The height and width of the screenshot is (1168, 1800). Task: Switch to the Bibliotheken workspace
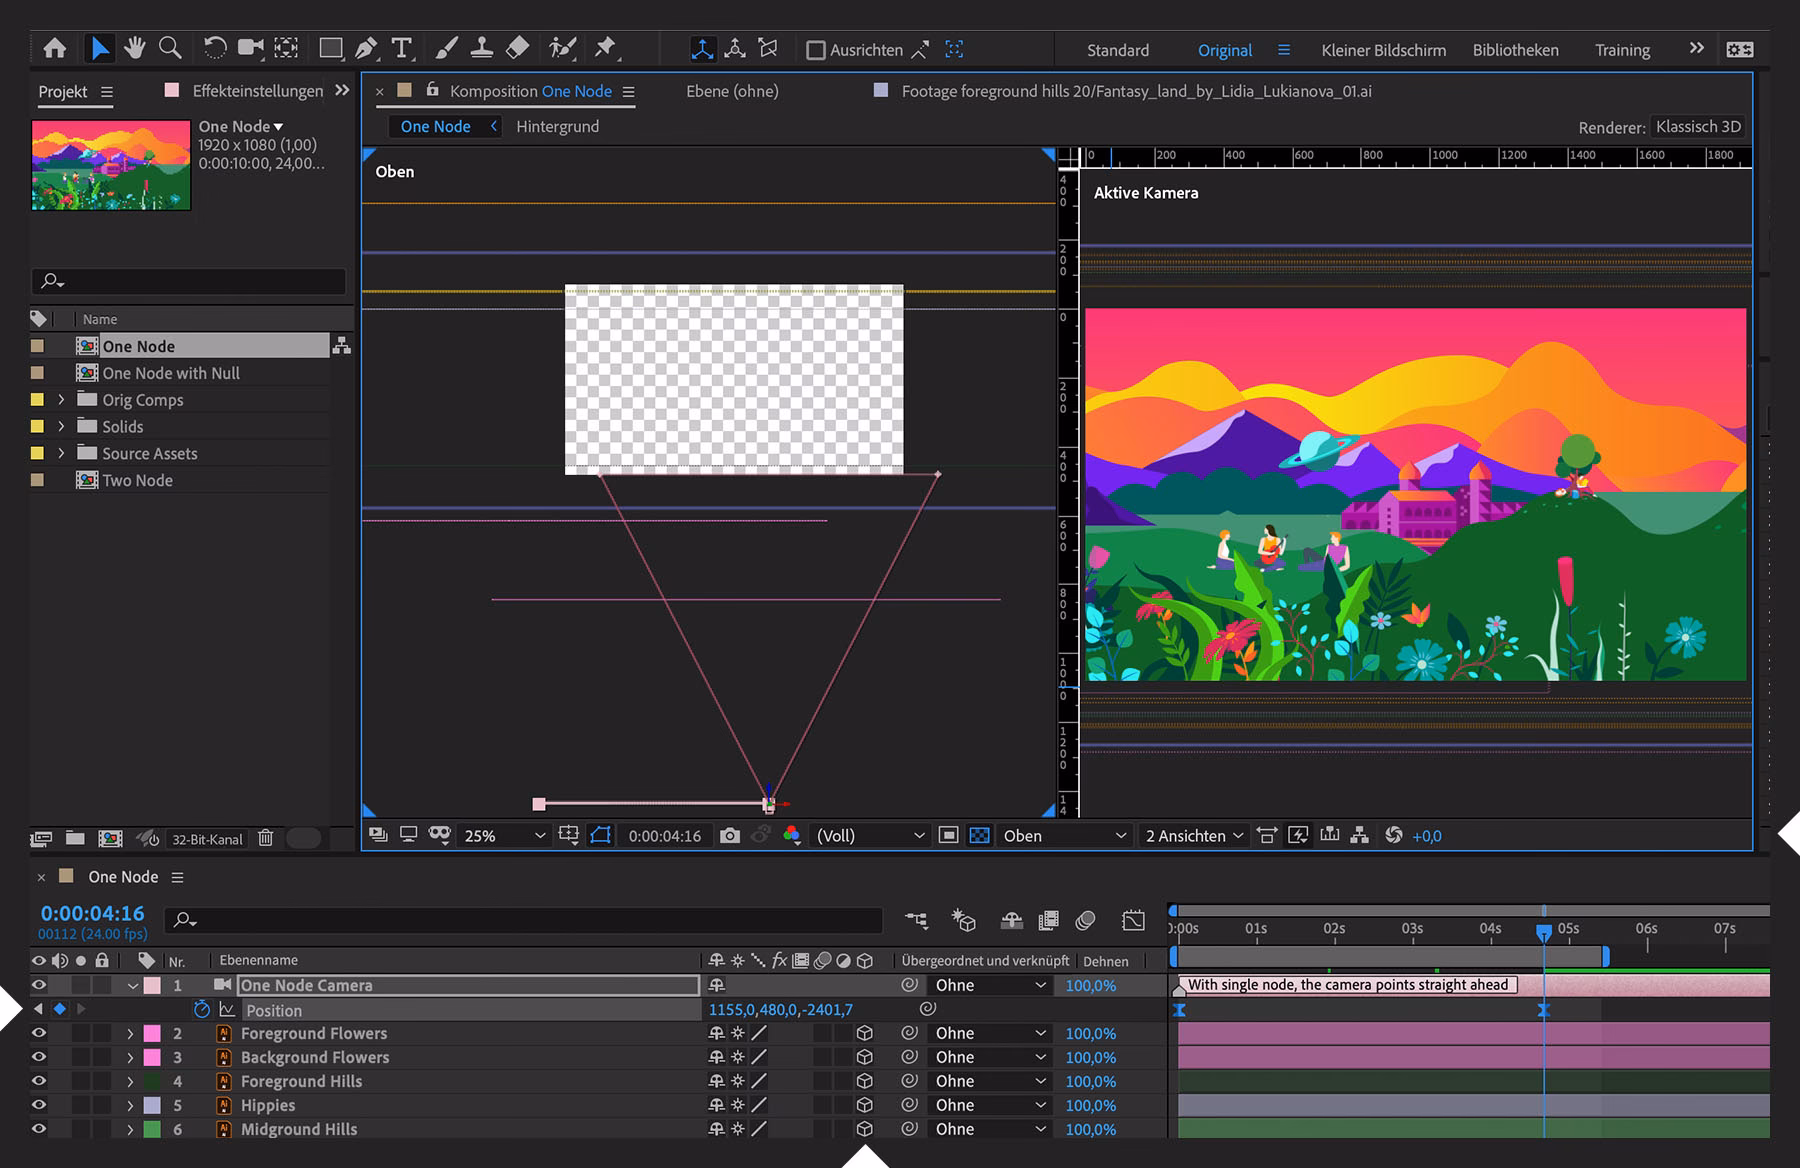click(x=1514, y=49)
